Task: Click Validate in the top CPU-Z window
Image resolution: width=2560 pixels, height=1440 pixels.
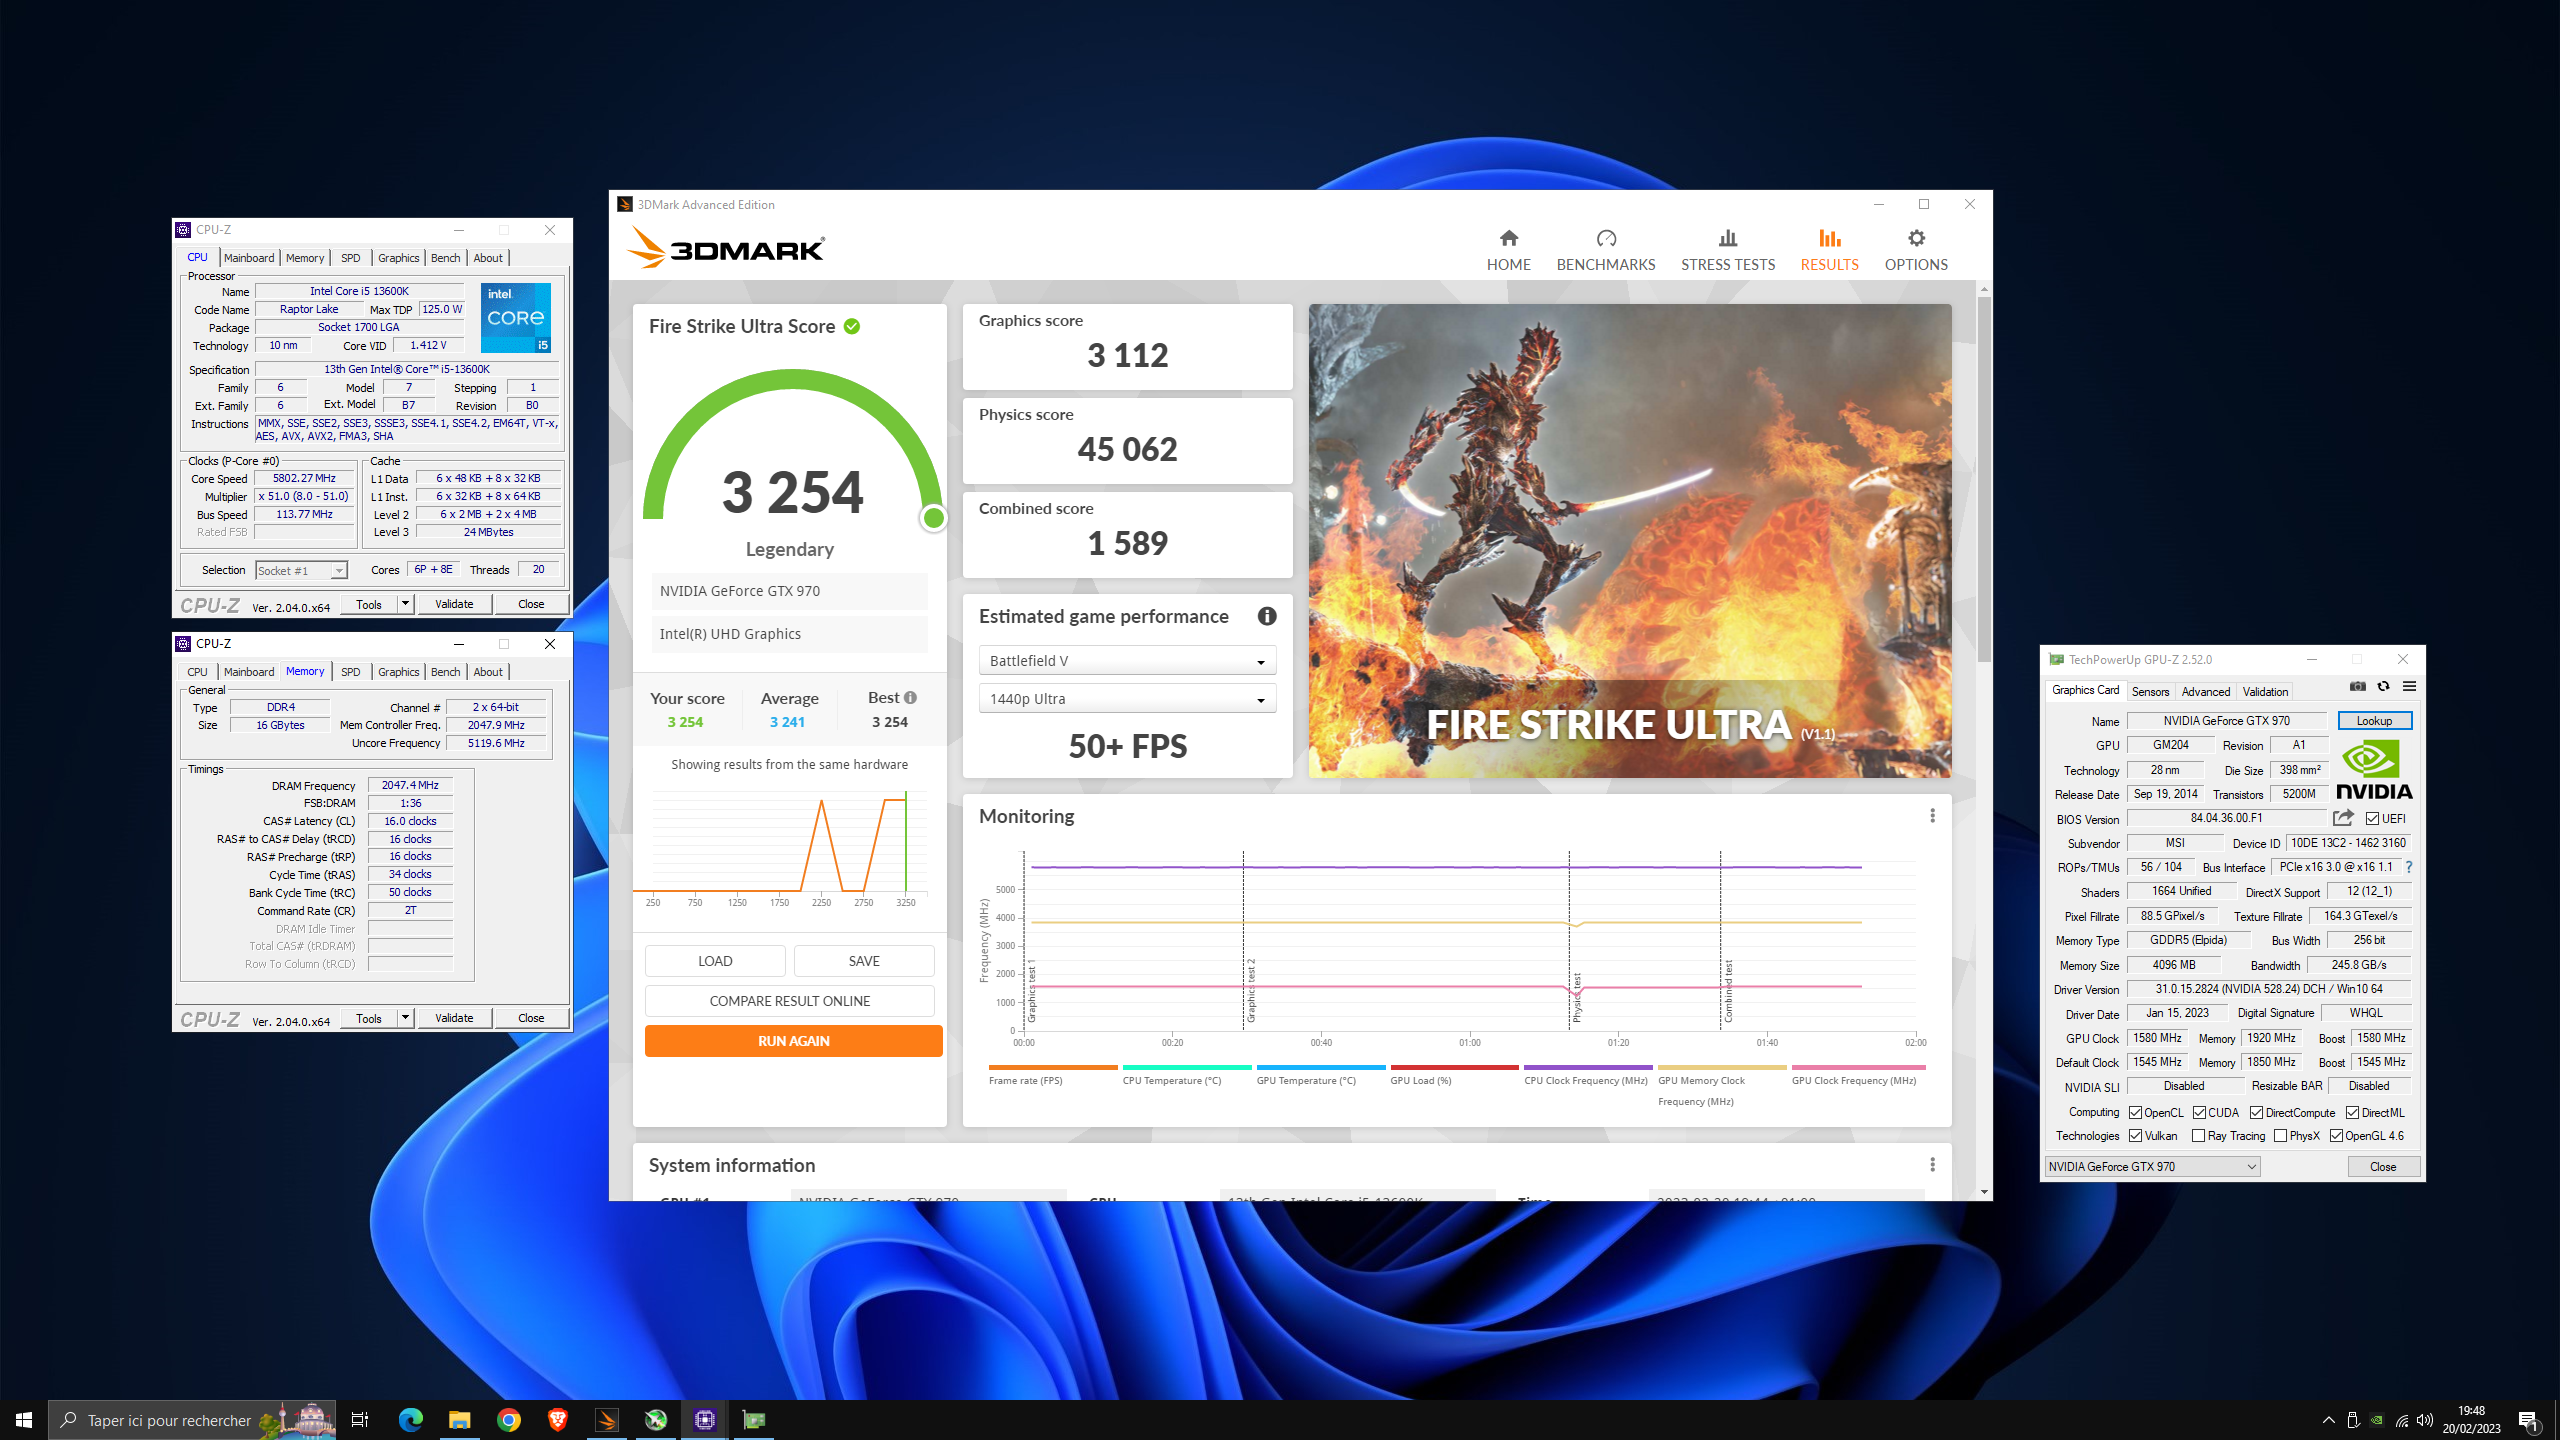Action: [454, 604]
